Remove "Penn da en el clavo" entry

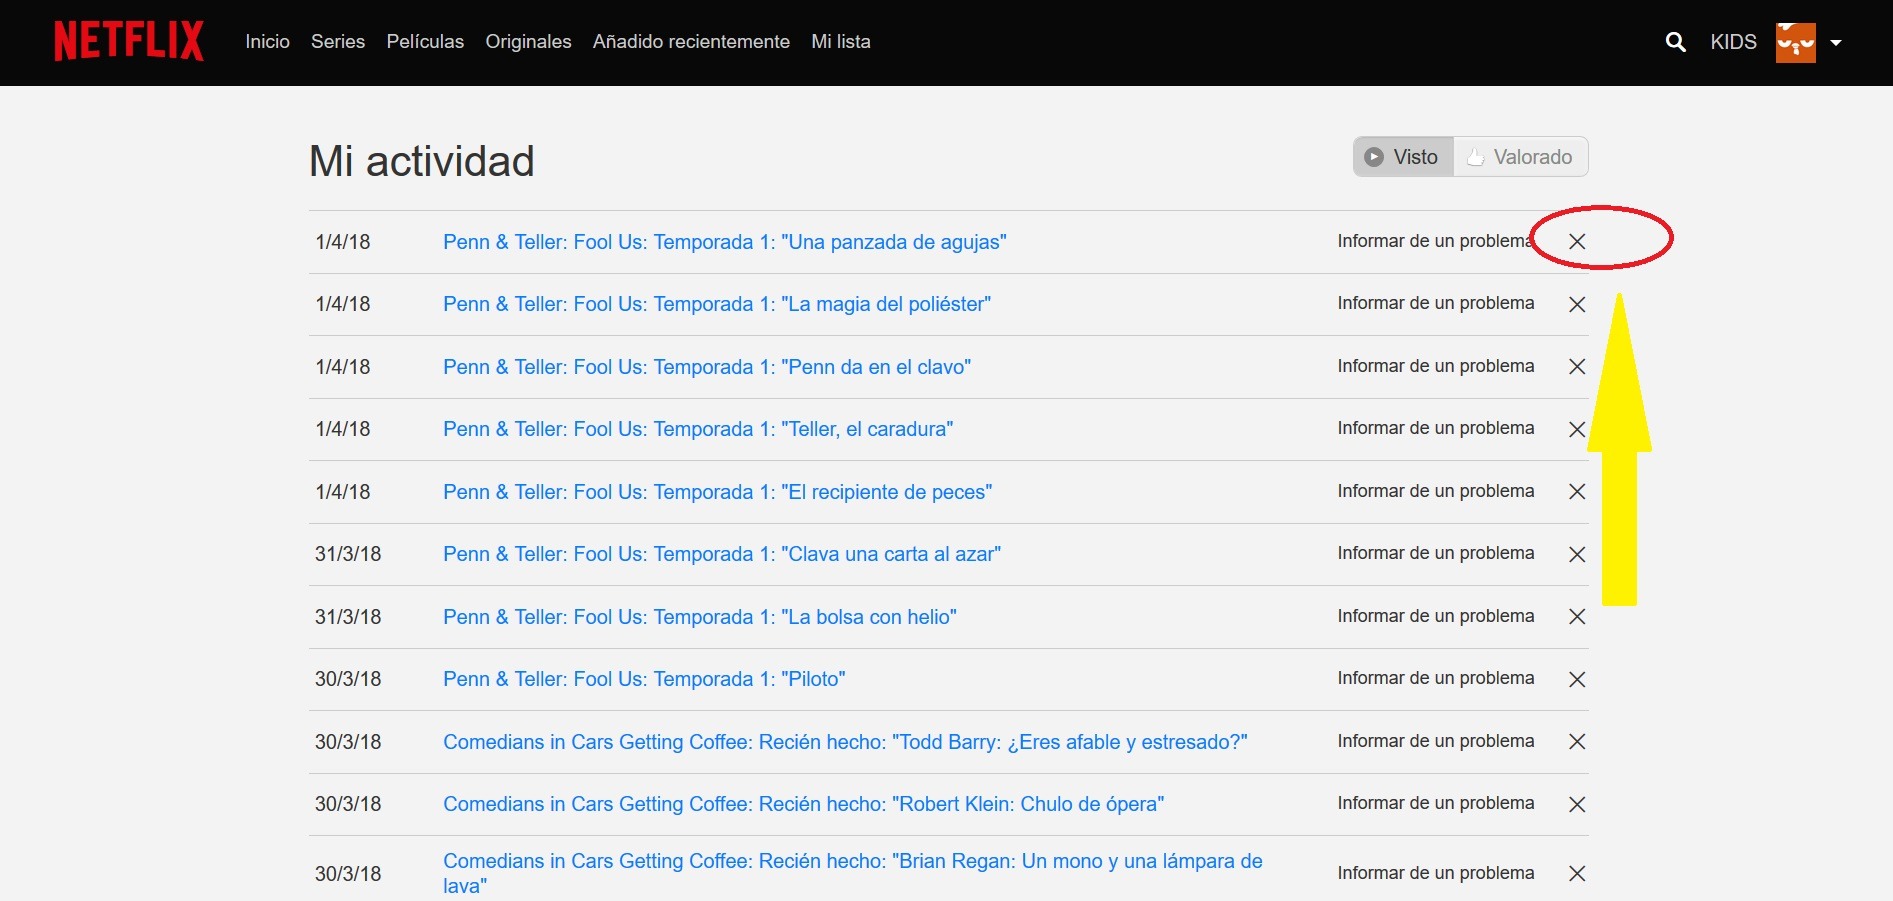[1577, 367]
